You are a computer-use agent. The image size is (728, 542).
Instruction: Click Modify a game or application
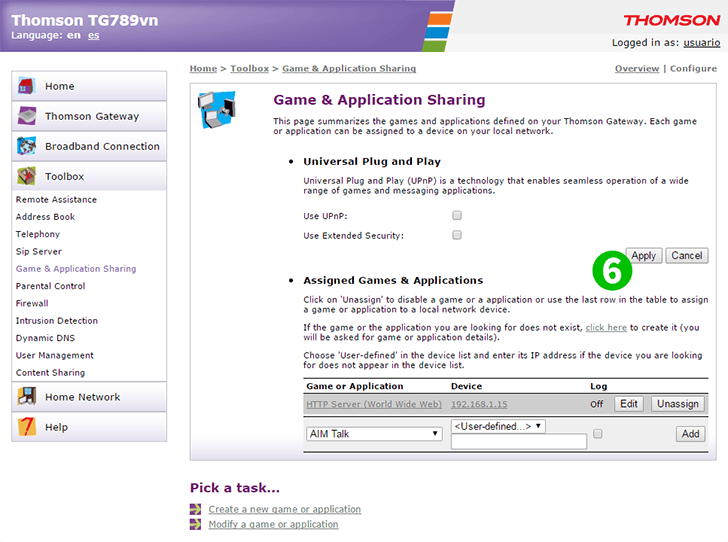tap(273, 524)
